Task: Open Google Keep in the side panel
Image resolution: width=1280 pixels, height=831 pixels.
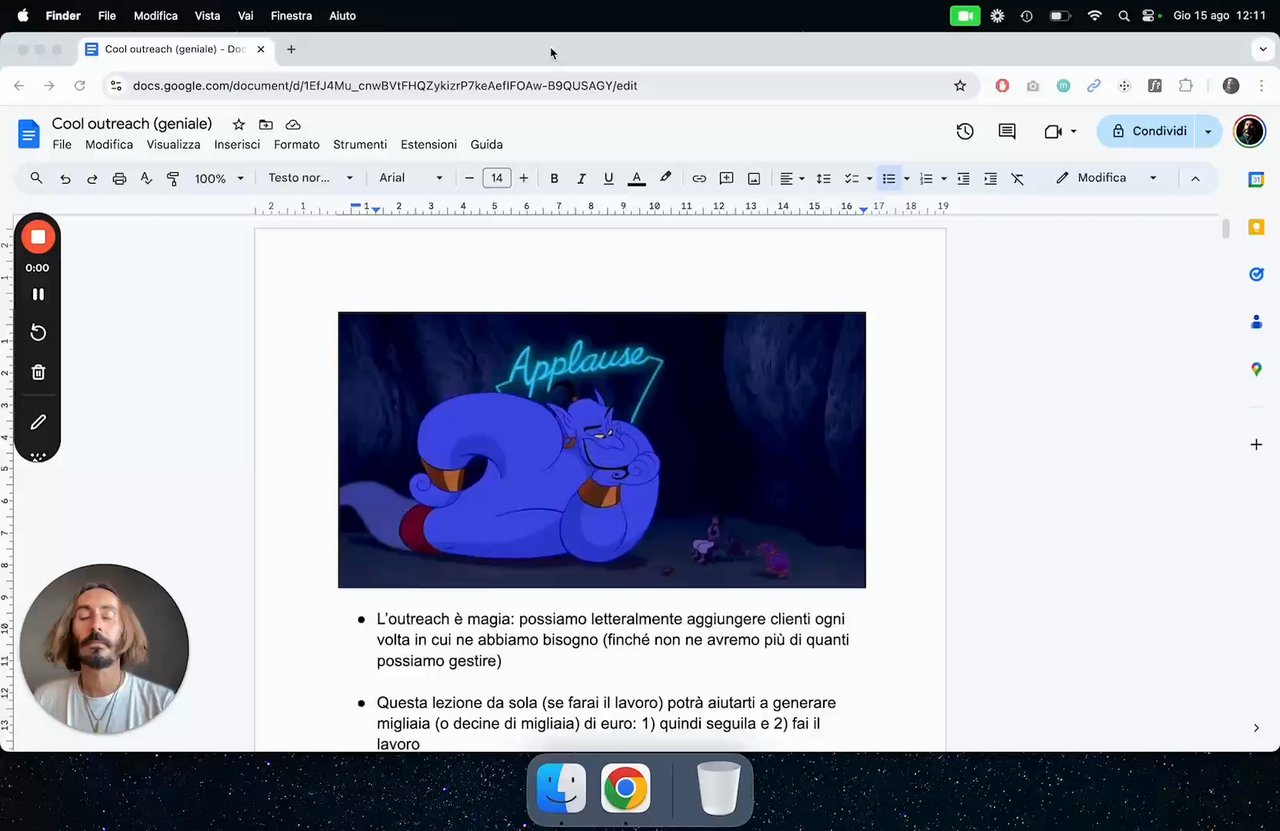Action: click(x=1256, y=227)
